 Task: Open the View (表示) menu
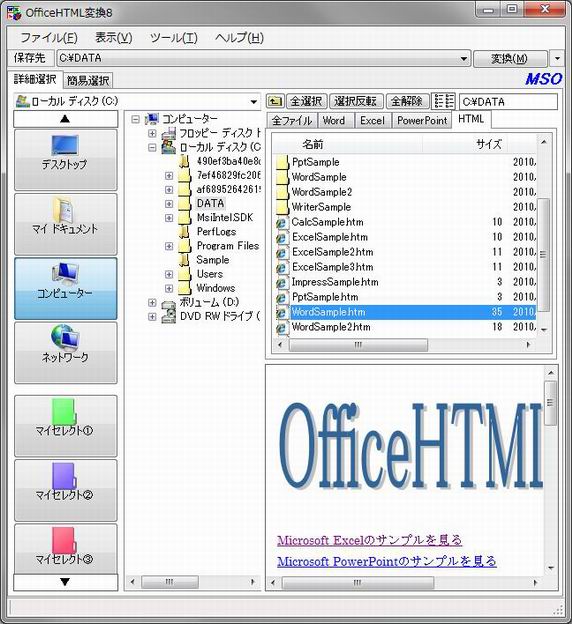pos(114,38)
